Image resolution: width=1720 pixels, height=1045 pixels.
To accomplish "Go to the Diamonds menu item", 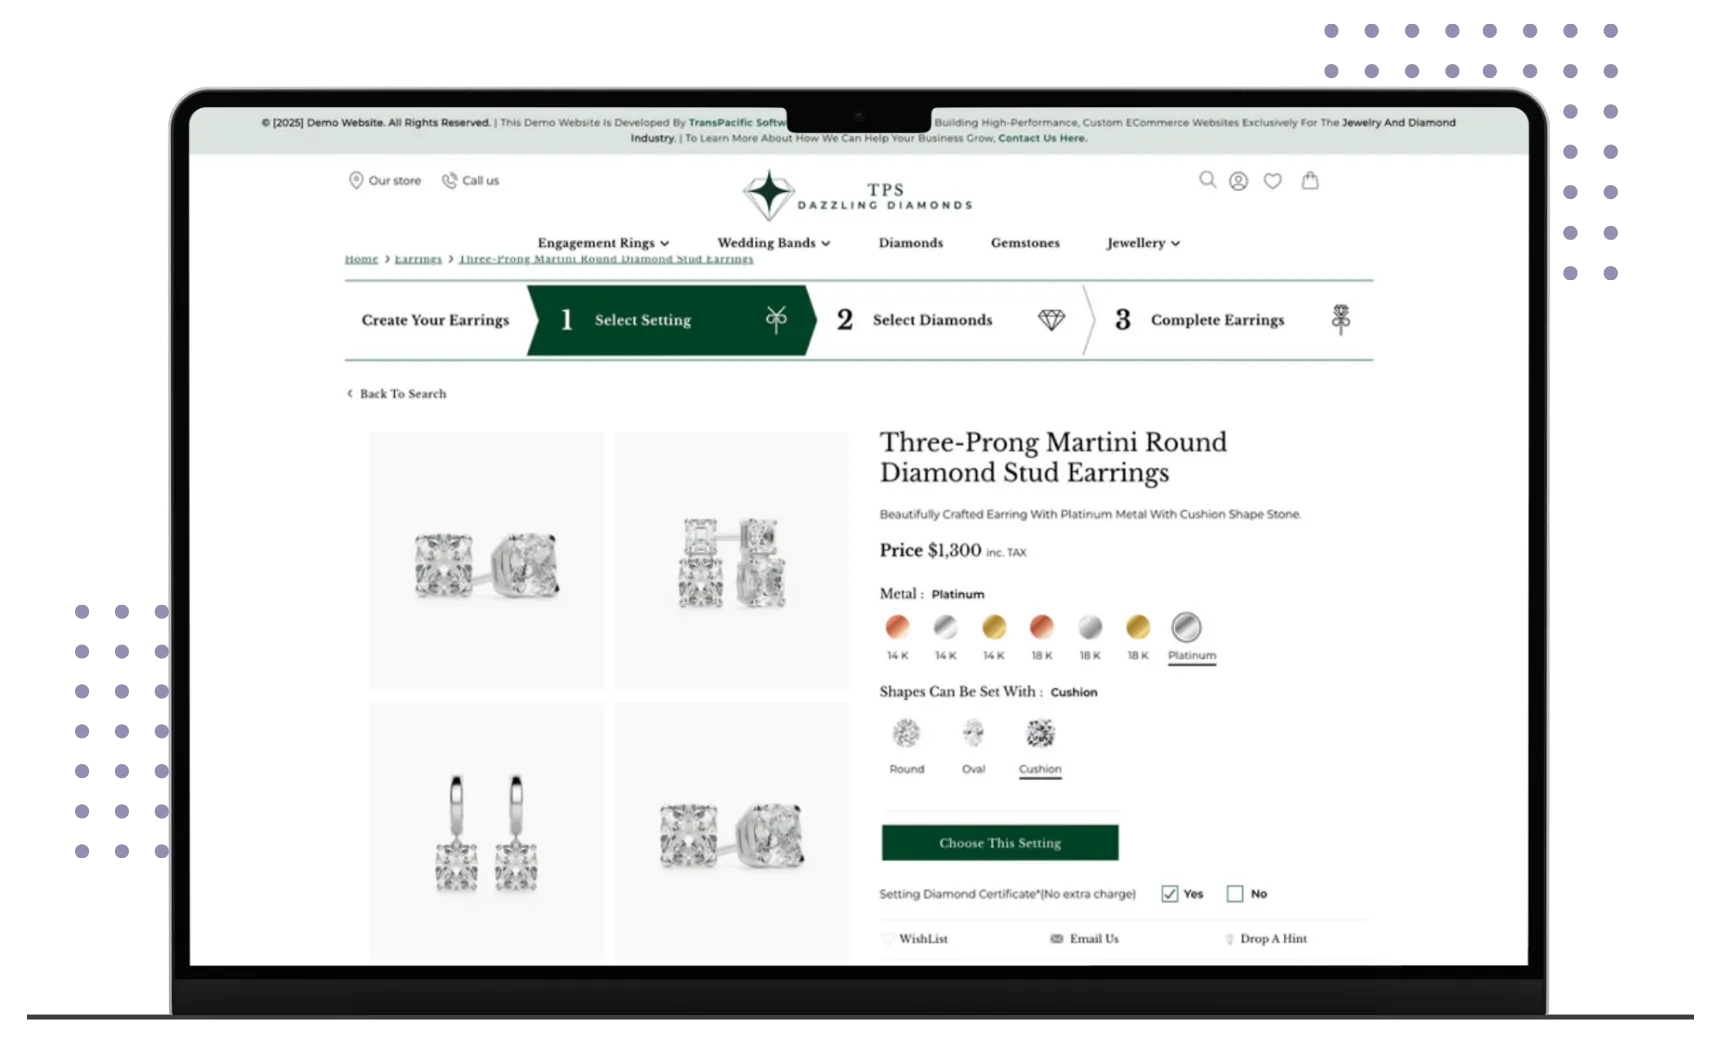I will tap(910, 243).
